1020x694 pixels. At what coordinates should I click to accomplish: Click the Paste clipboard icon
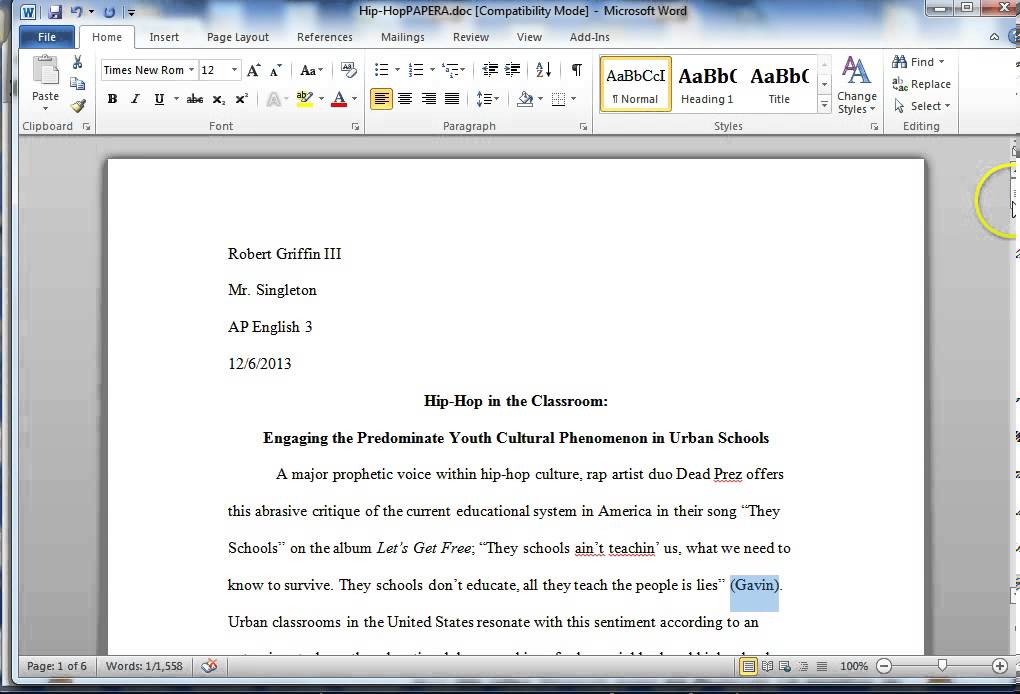46,70
